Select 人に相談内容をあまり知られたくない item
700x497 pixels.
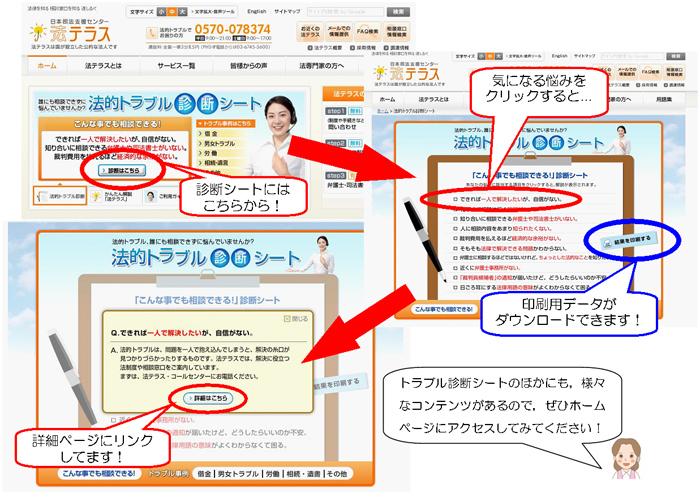click(x=502, y=229)
